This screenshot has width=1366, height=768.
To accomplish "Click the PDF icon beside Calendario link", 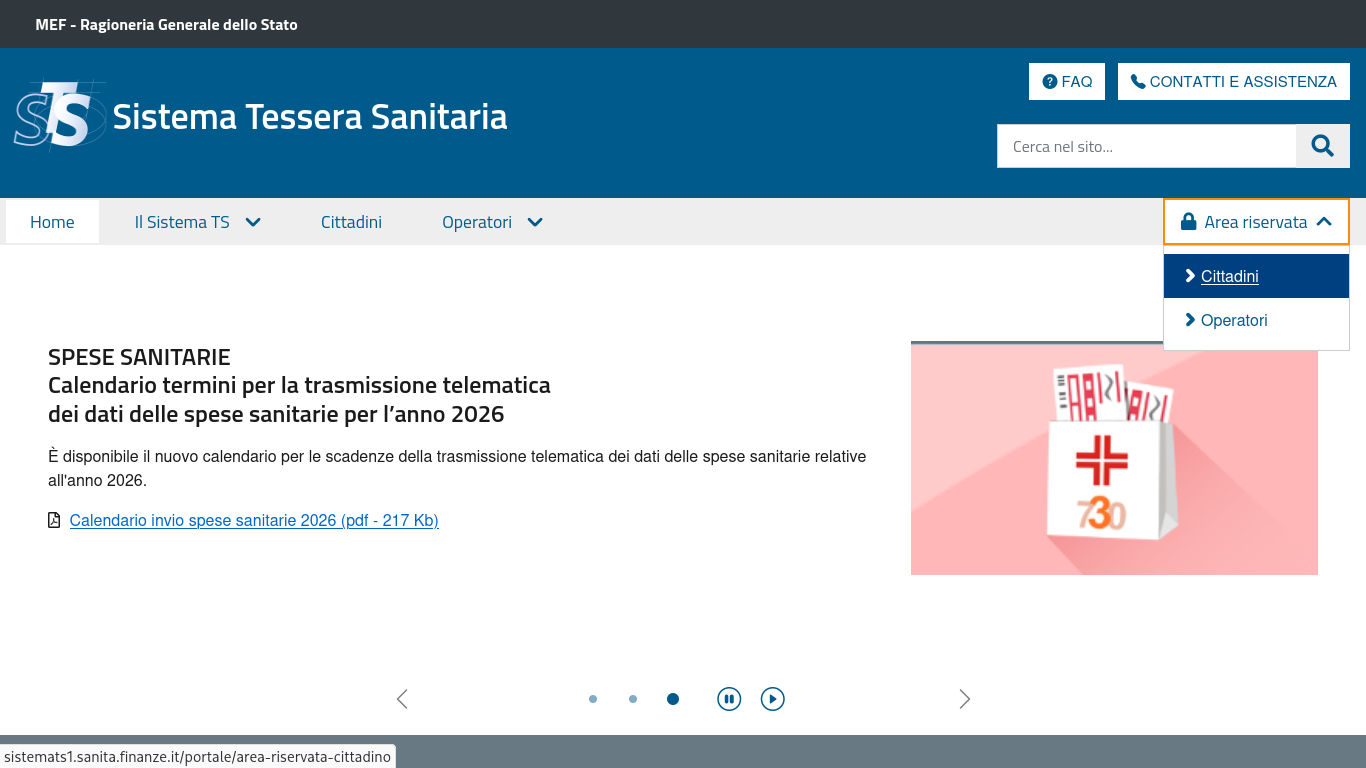I will coord(54,520).
